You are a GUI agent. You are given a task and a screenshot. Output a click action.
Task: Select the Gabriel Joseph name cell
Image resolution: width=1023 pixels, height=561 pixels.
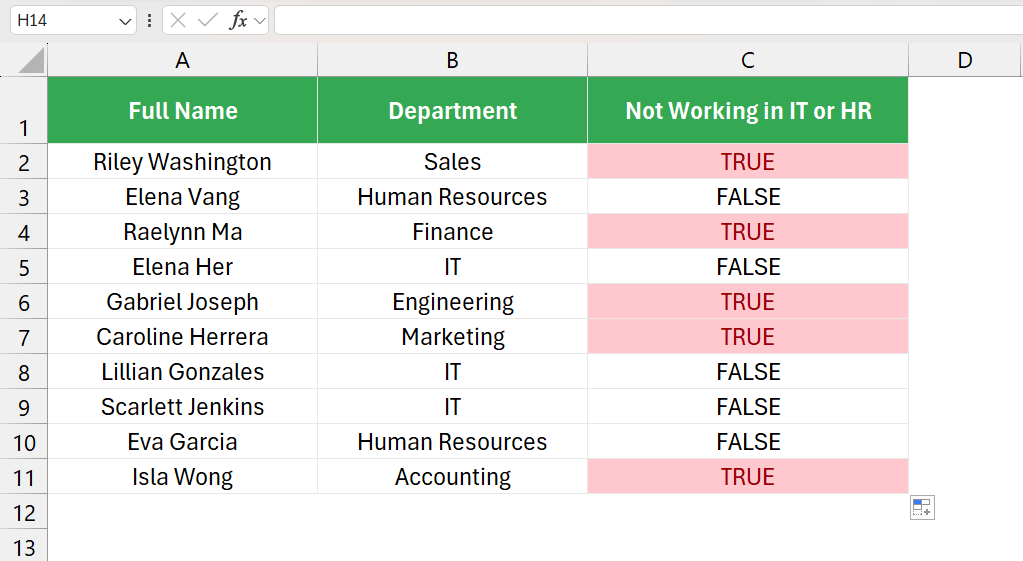pos(183,302)
